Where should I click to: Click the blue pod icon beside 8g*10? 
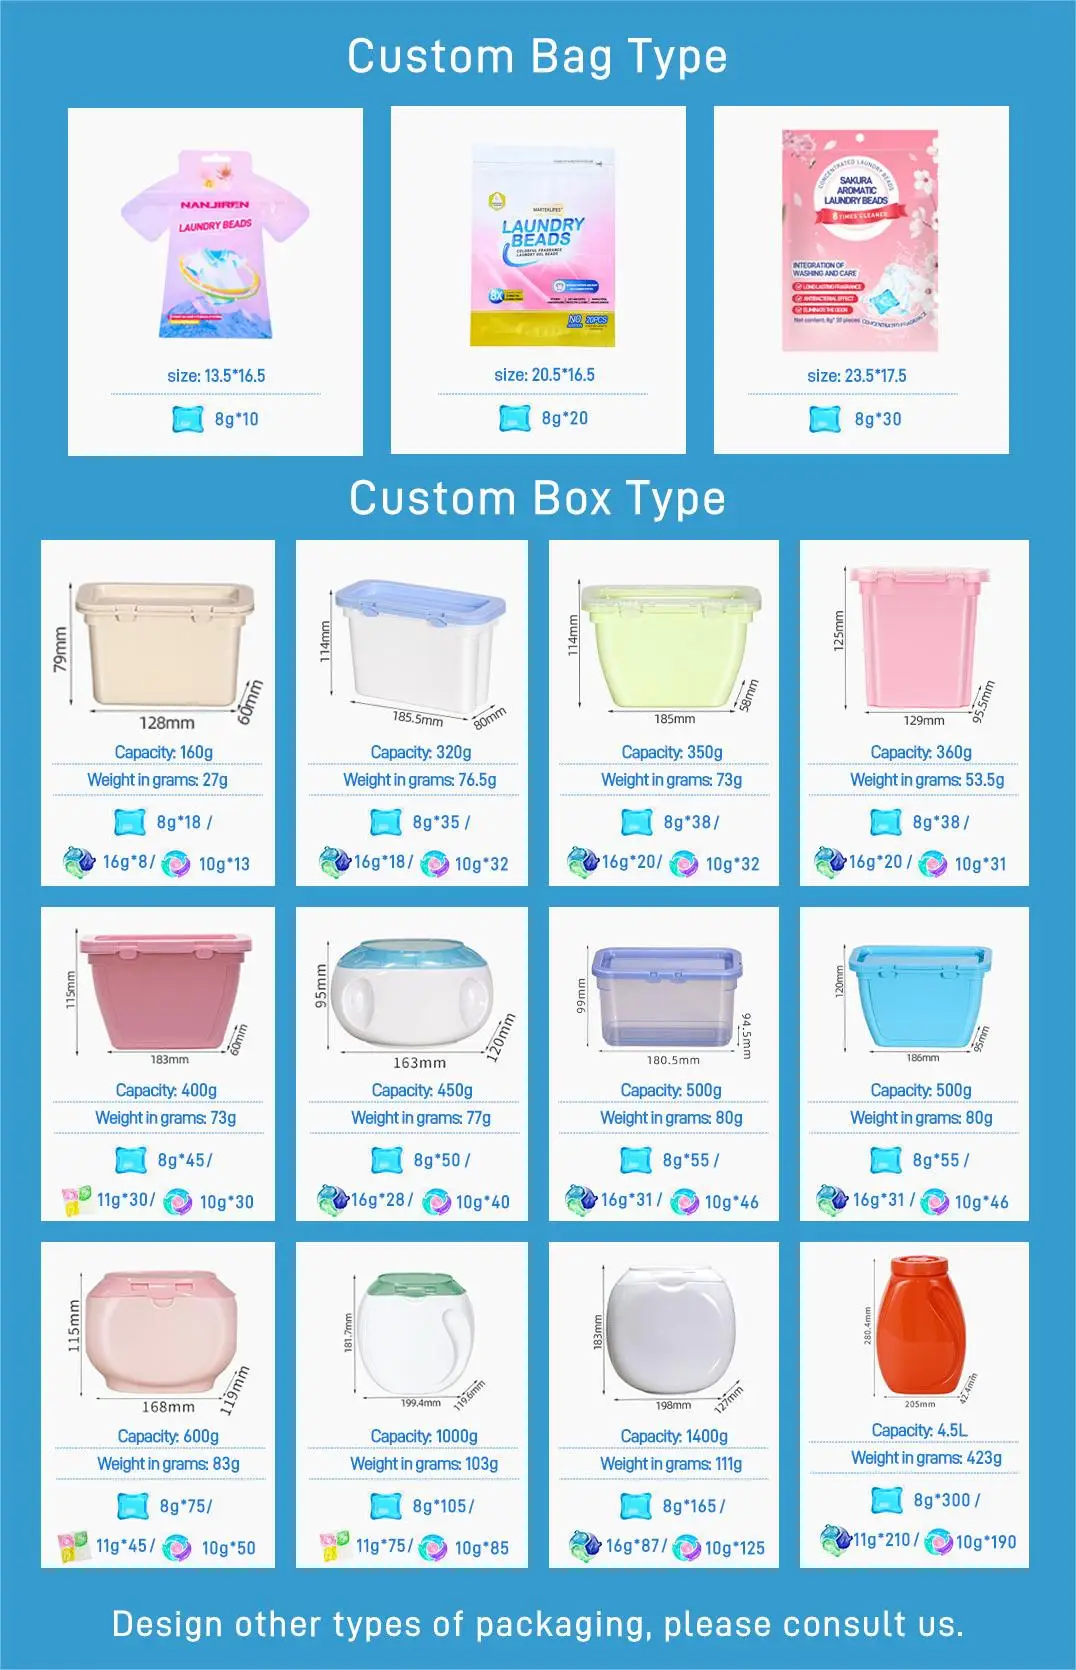click(188, 419)
